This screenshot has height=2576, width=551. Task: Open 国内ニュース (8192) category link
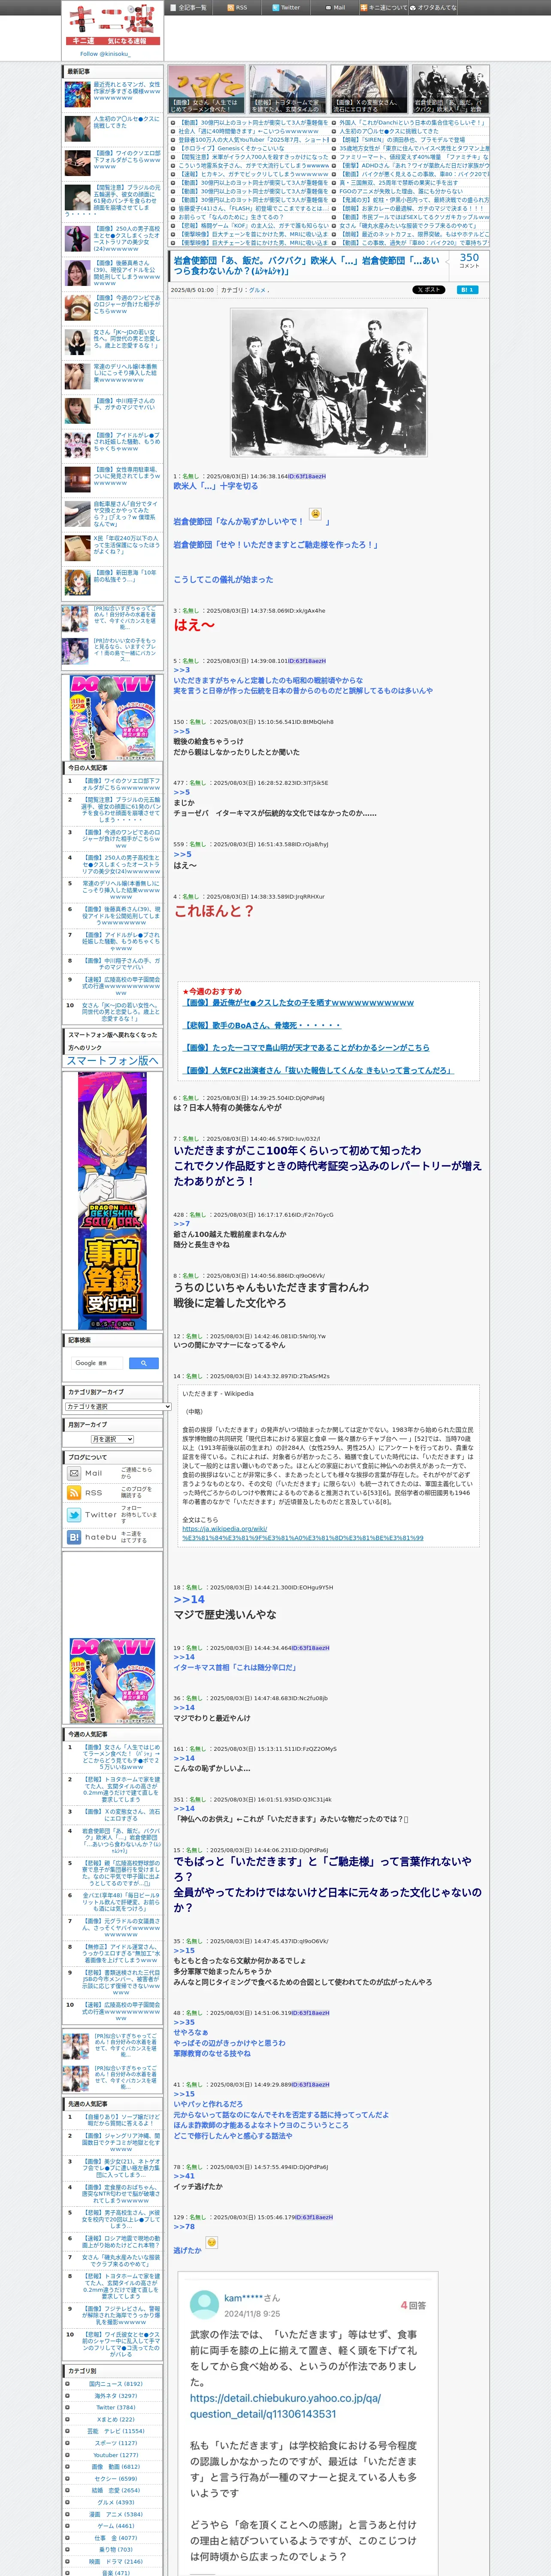pos(115,2384)
